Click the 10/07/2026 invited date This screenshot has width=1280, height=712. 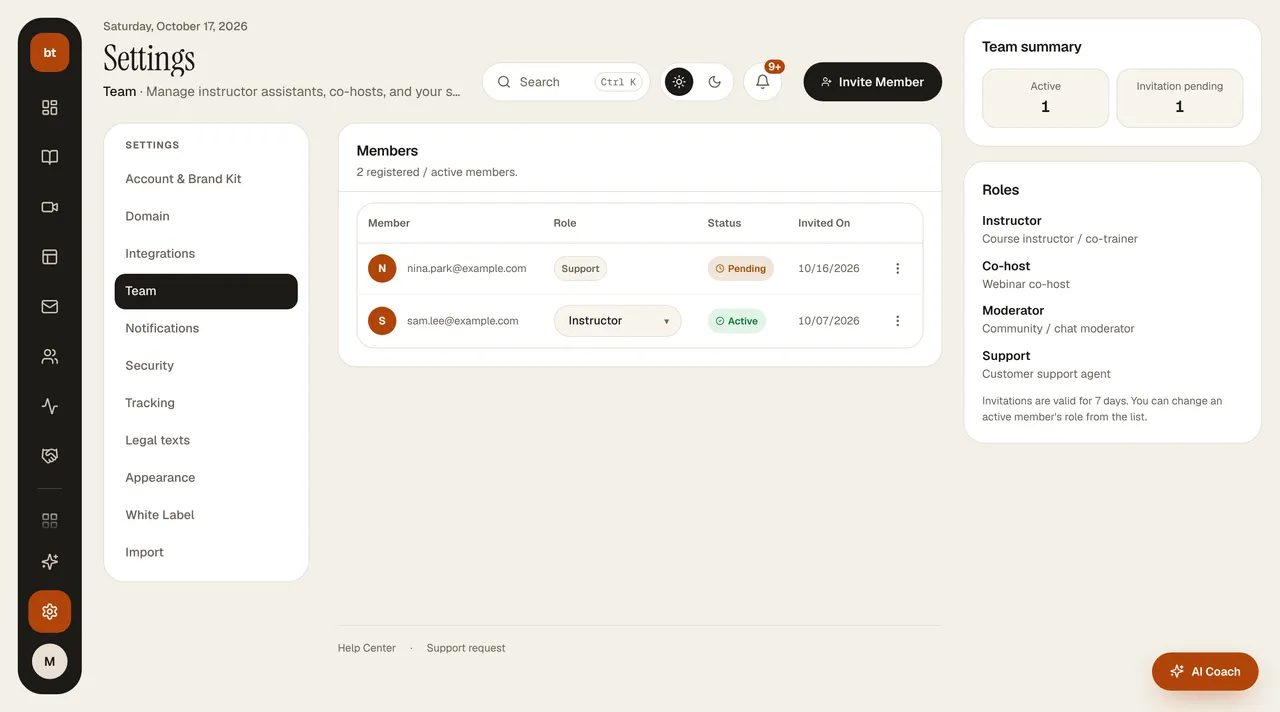[x=829, y=321]
